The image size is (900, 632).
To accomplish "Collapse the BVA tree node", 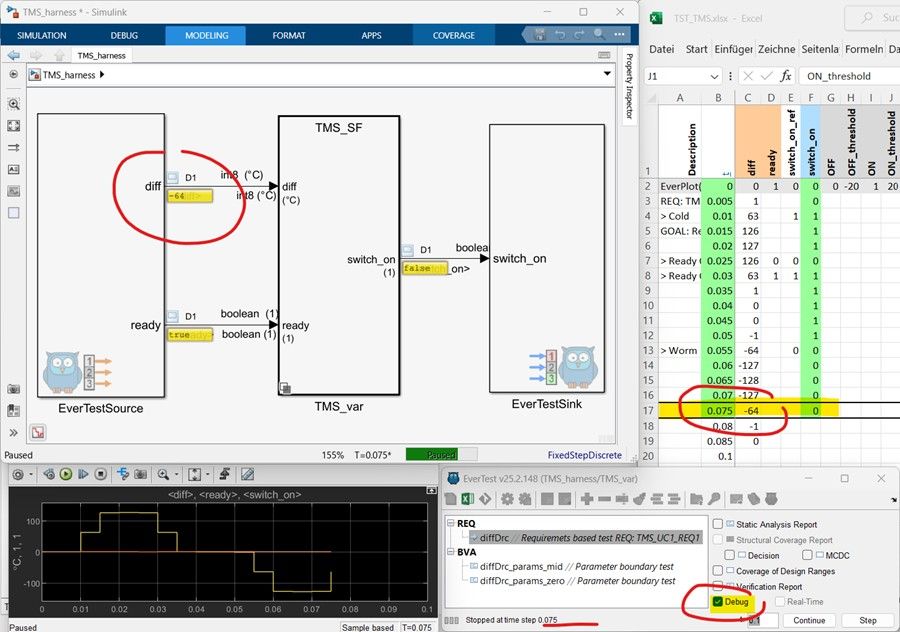I will [451, 552].
